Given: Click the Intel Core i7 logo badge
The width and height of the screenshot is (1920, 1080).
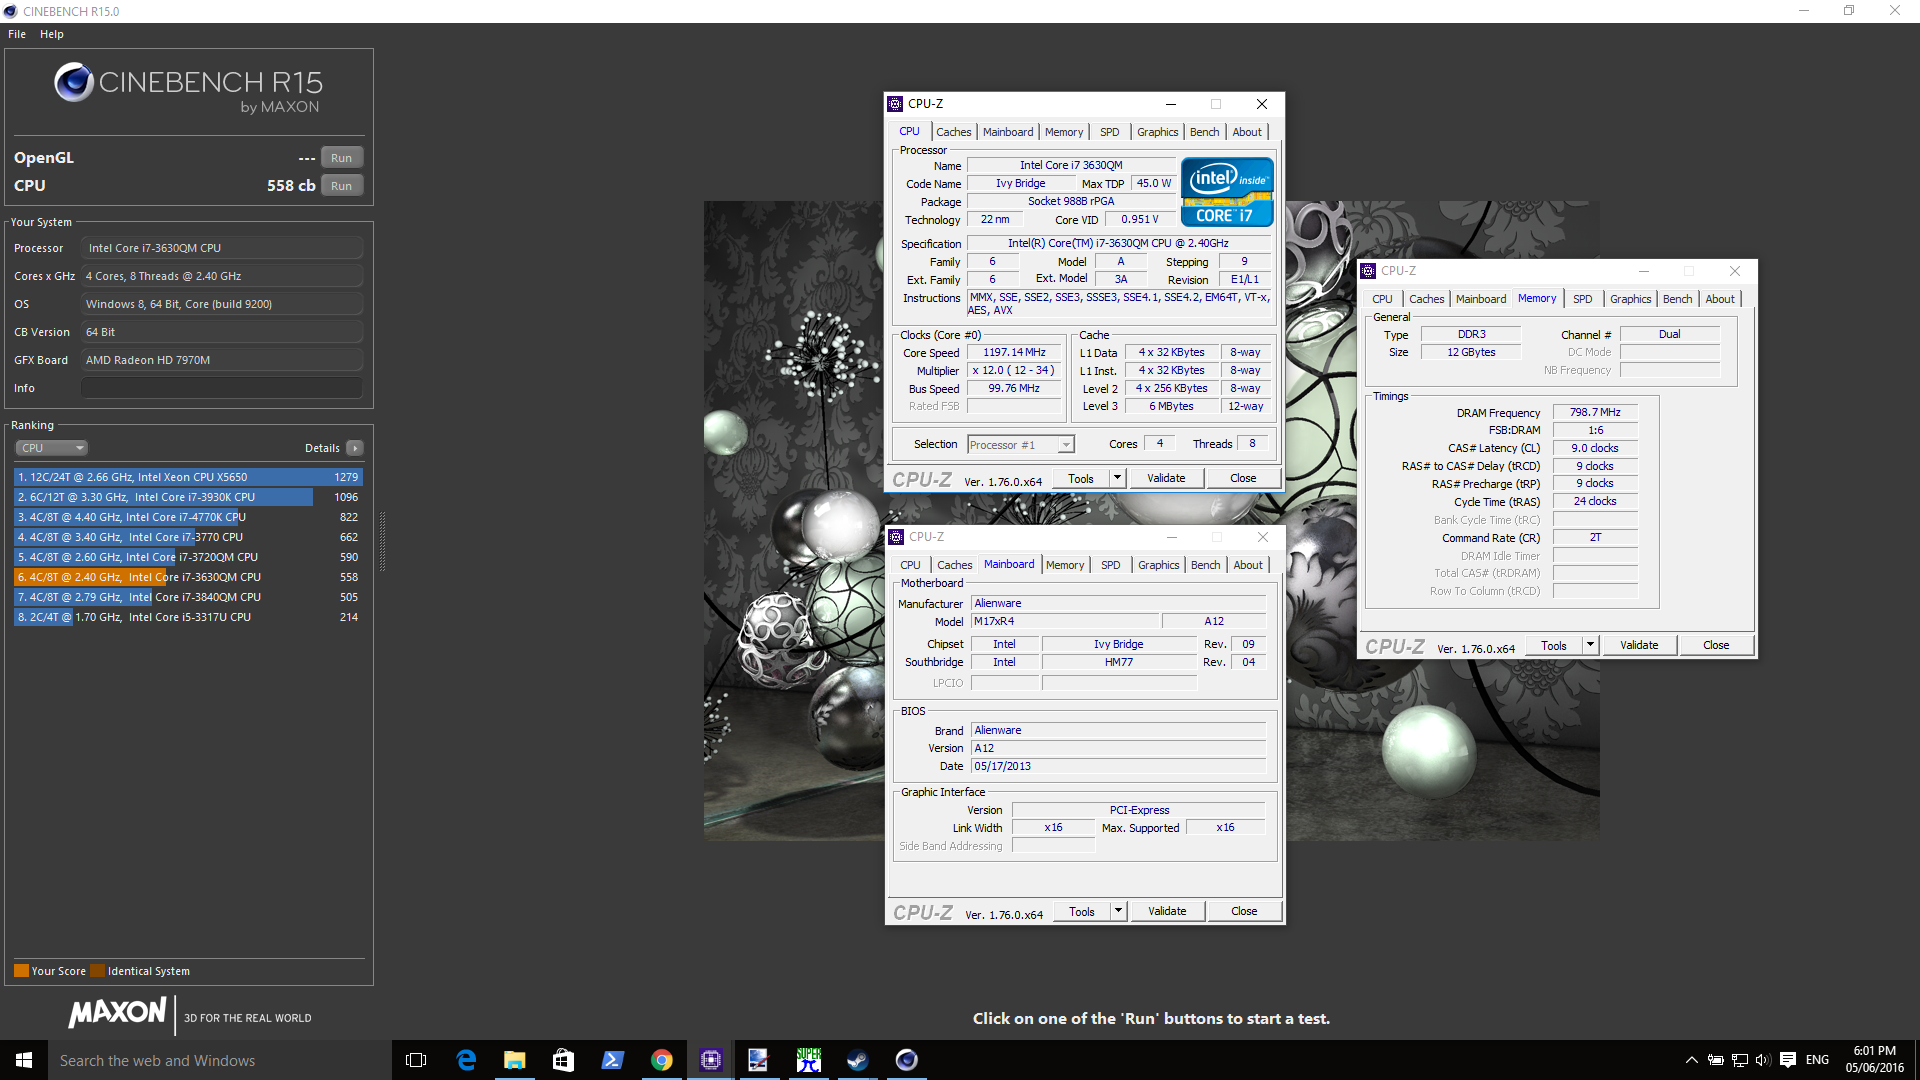Looking at the screenshot, I should pyautogui.click(x=1227, y=191).
